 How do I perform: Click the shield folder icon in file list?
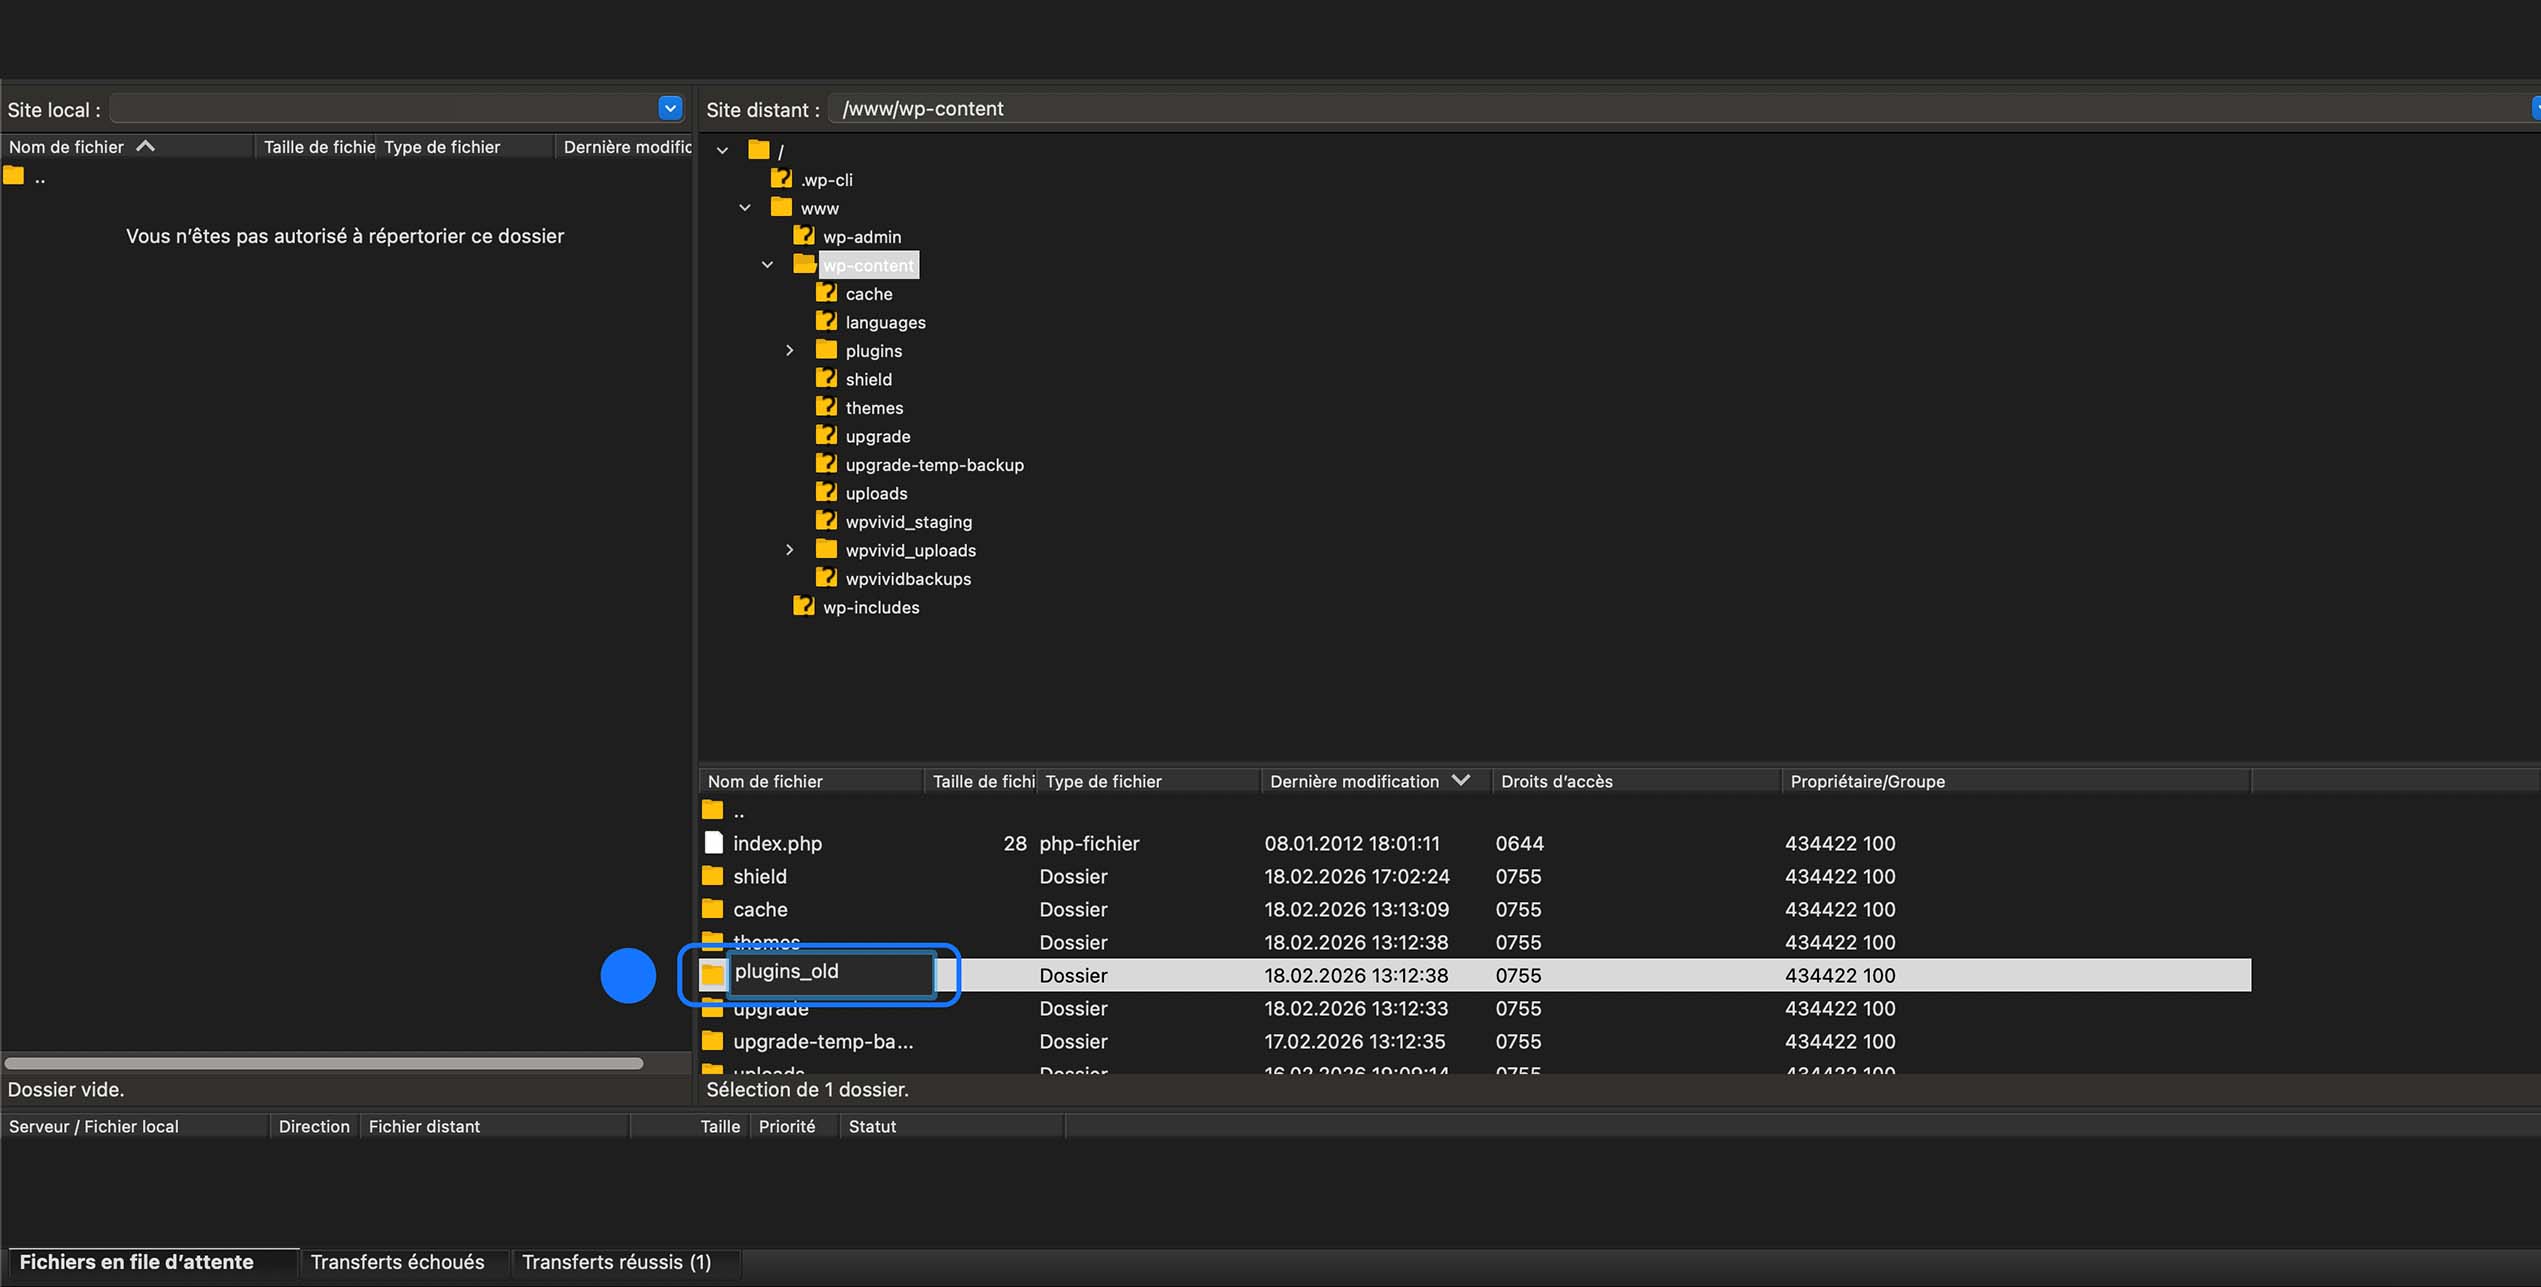[x=713, y=876]
